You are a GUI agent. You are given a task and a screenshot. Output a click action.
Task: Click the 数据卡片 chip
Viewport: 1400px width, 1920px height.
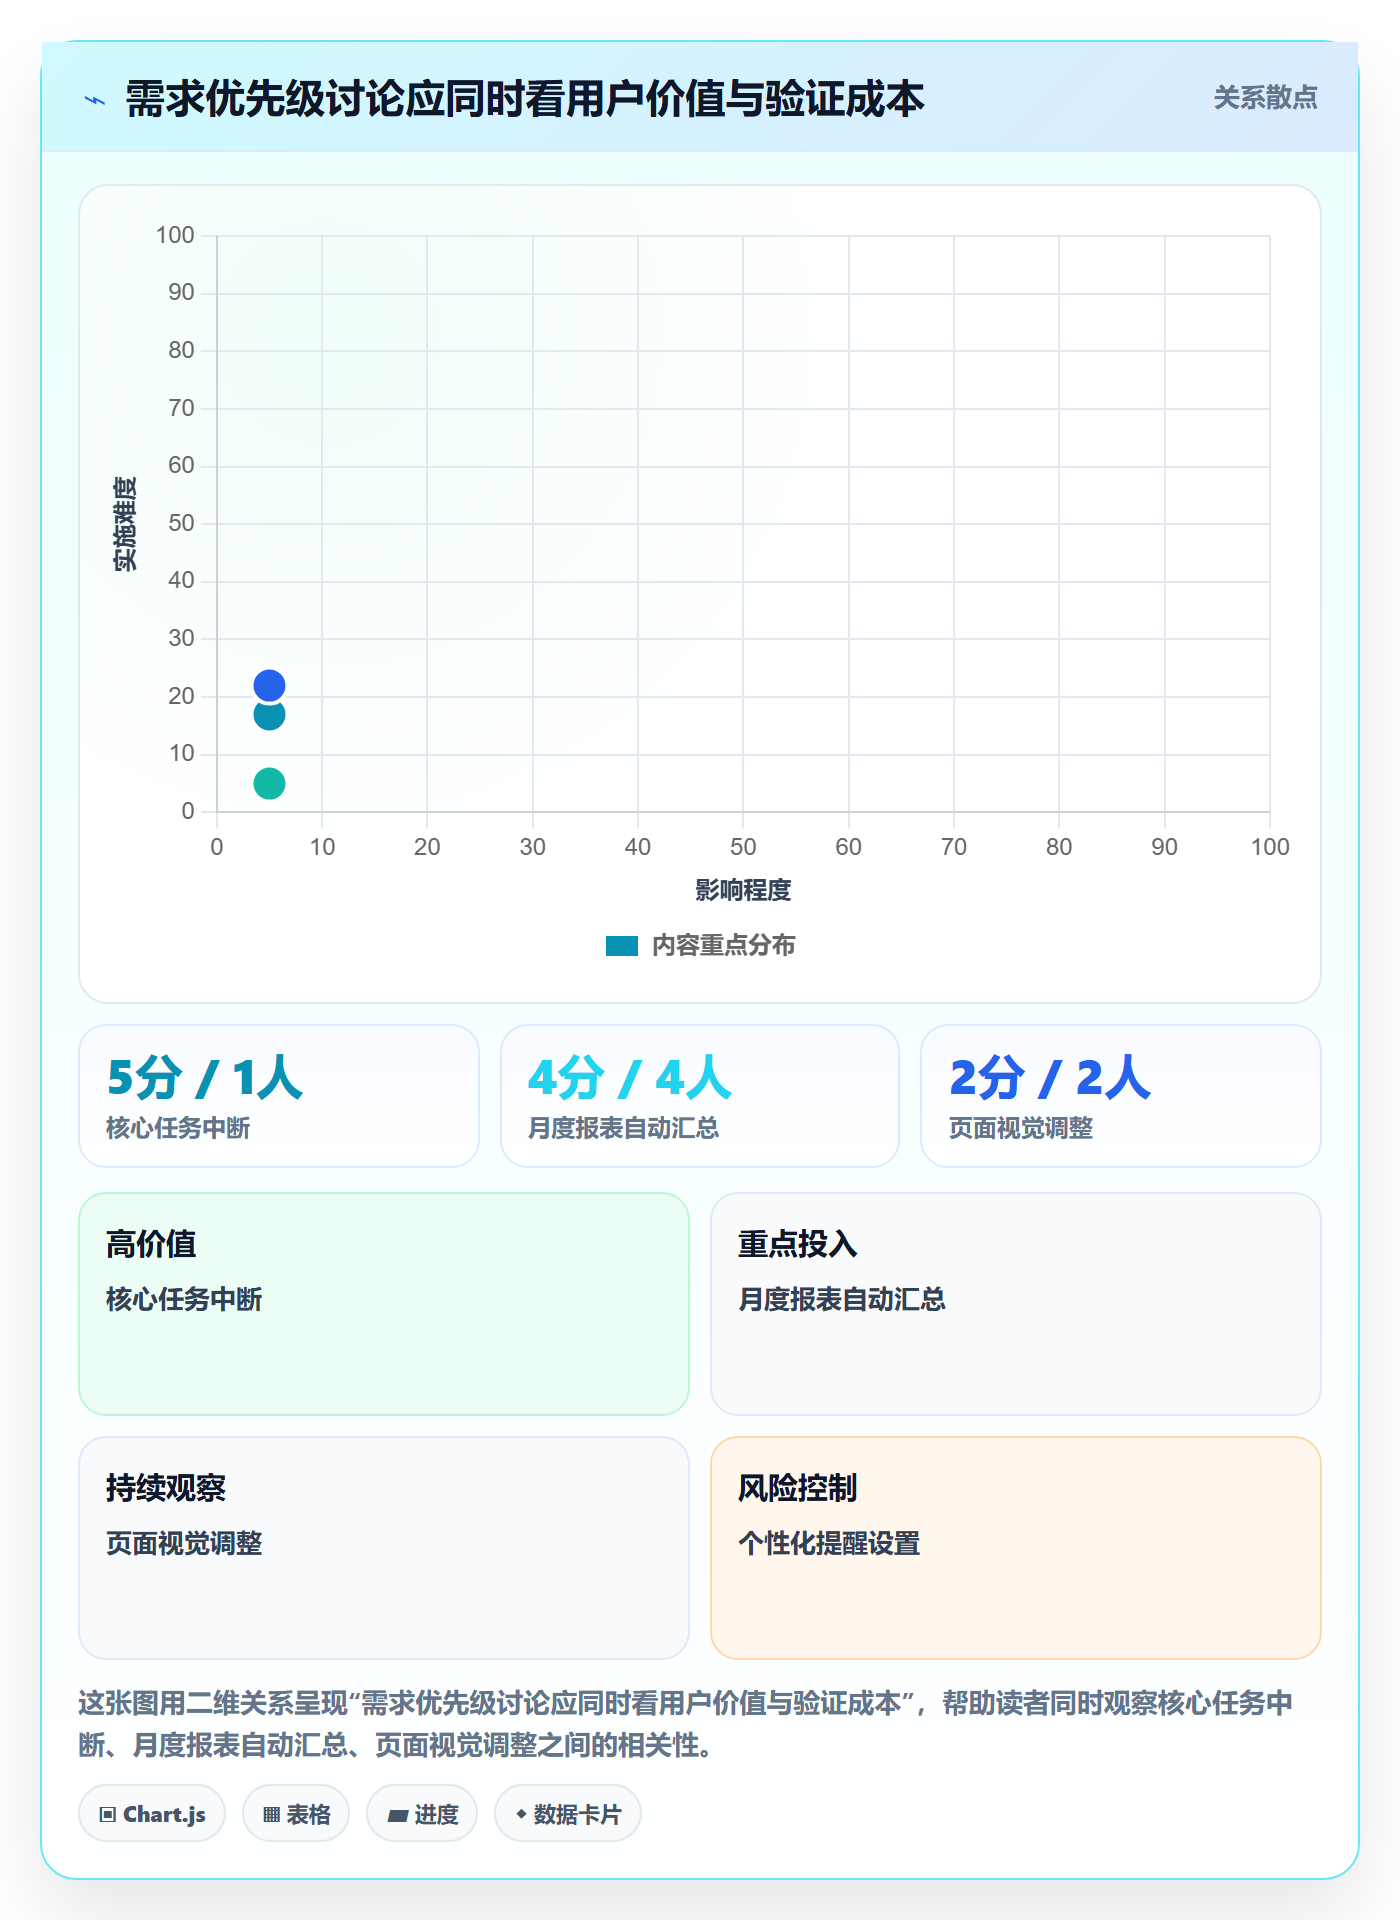[x=568, y=1814]
